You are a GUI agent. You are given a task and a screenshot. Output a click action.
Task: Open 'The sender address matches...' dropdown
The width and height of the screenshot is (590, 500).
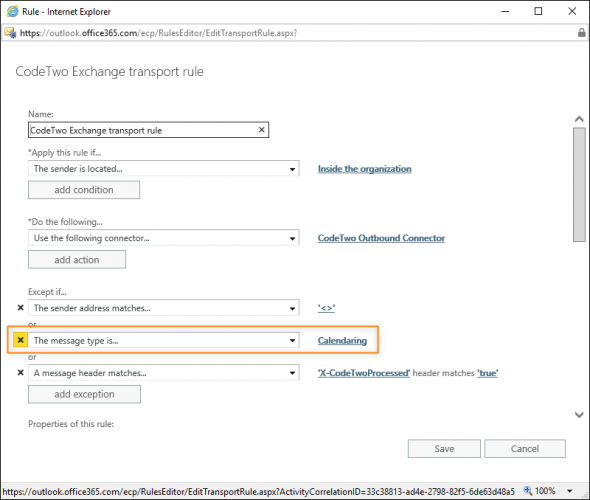[164, 308]
